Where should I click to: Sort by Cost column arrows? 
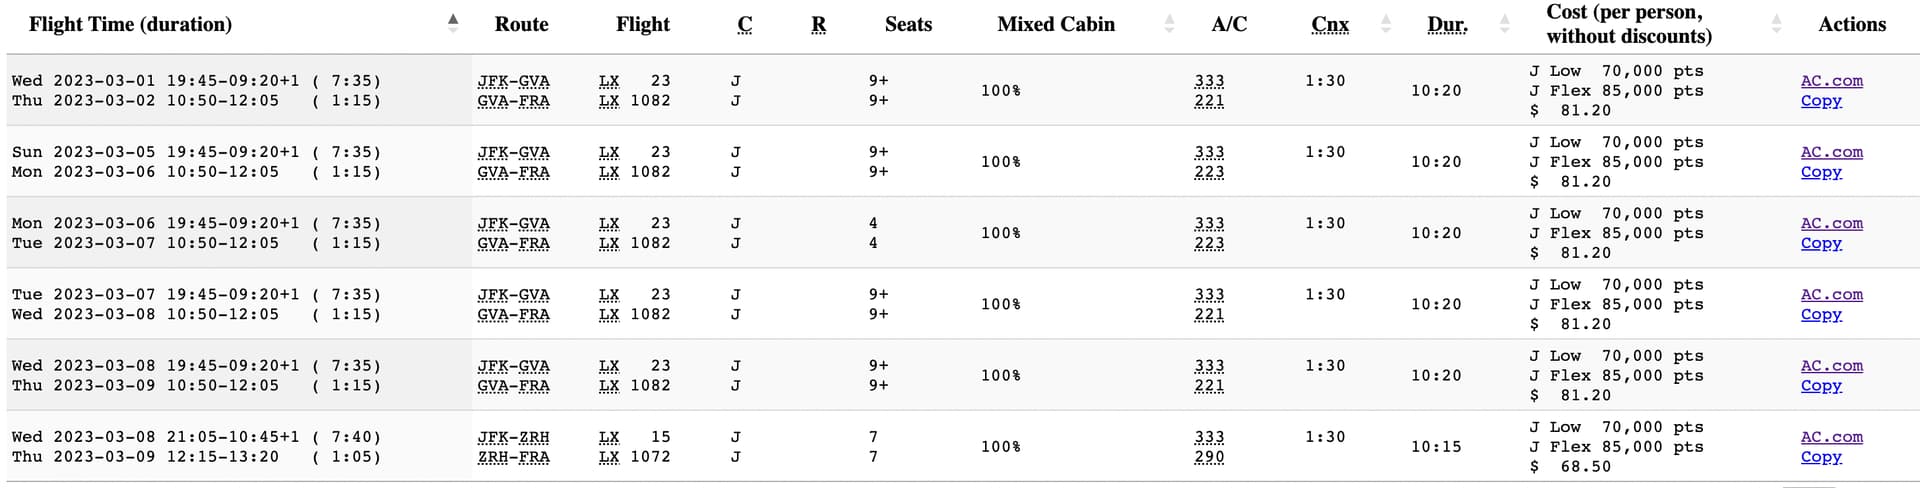coord(1776,24)
